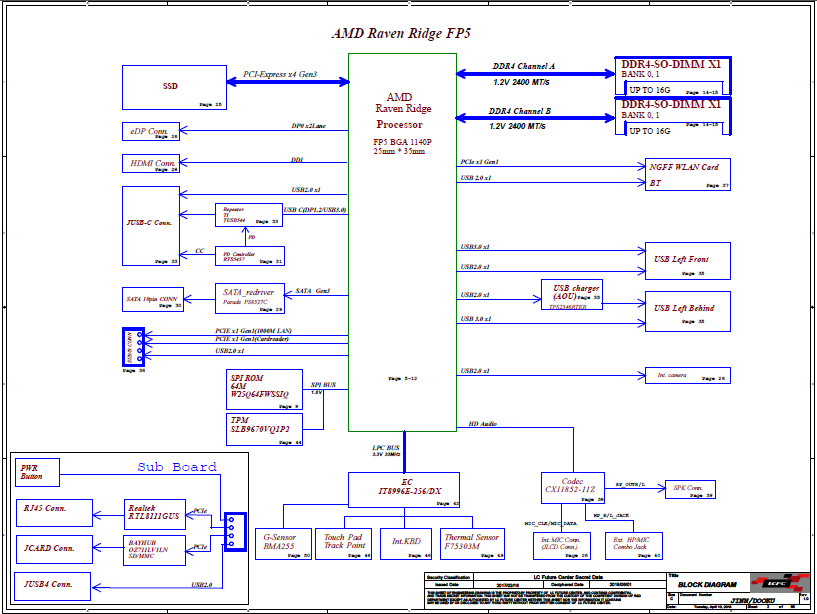This screenshot has width=817, height=614.
Task: Select the EC IT8996E-256/DX block
Action: pos(404,490)
